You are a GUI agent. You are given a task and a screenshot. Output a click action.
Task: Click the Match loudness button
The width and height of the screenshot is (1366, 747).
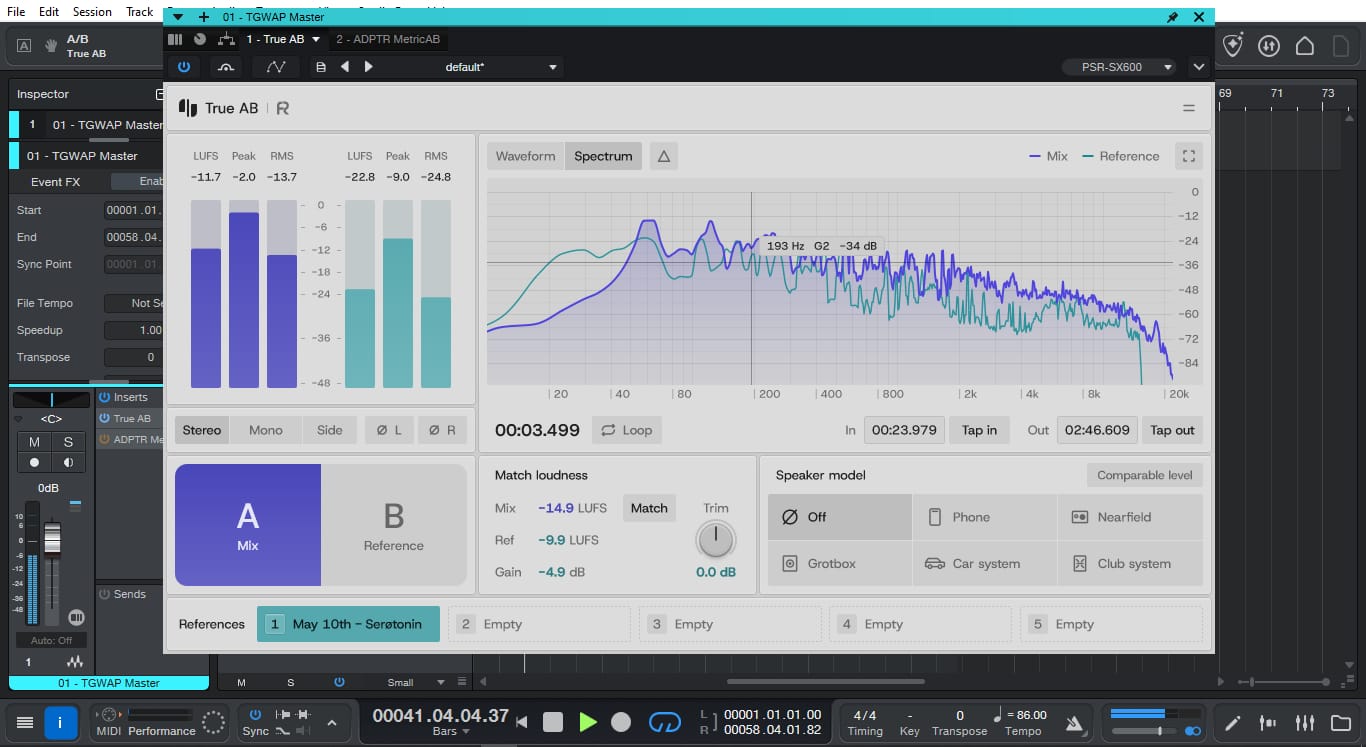point(649,508)
